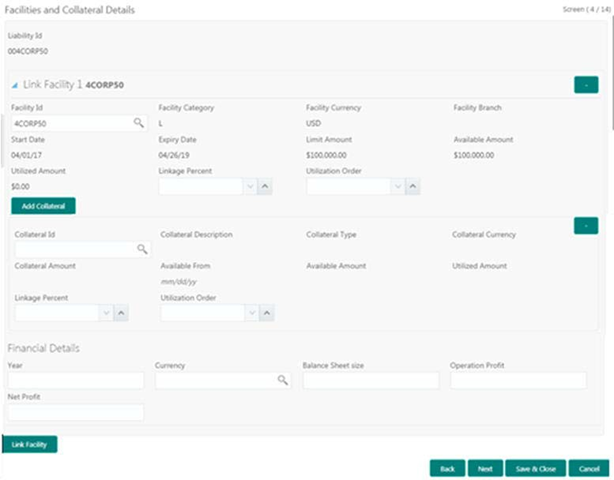Open Collateral Id lookup magnifier
This screenshot has width=614, height=480.
click(x=142, y=249)
